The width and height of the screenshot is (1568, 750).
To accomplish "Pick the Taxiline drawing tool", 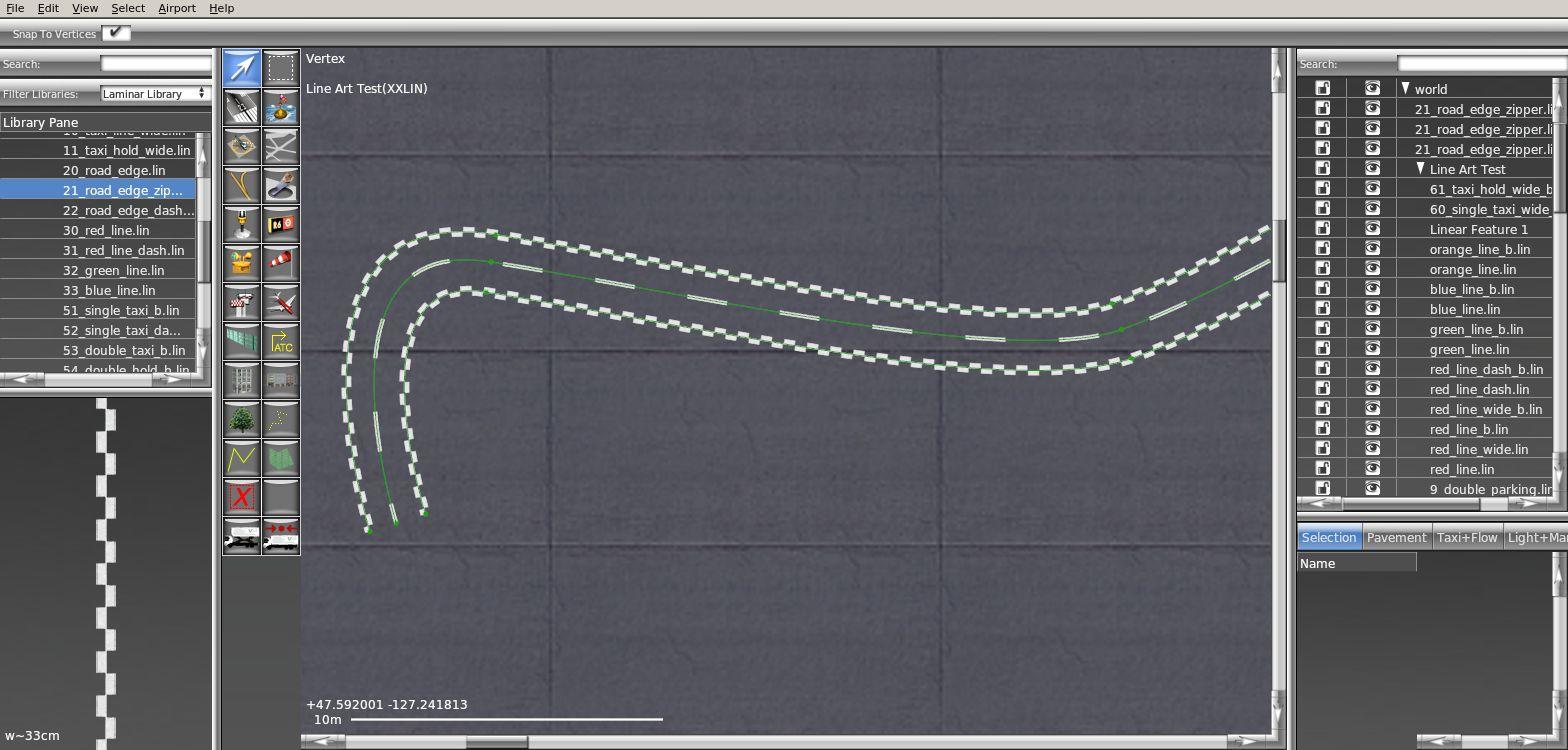I will 241,185.
